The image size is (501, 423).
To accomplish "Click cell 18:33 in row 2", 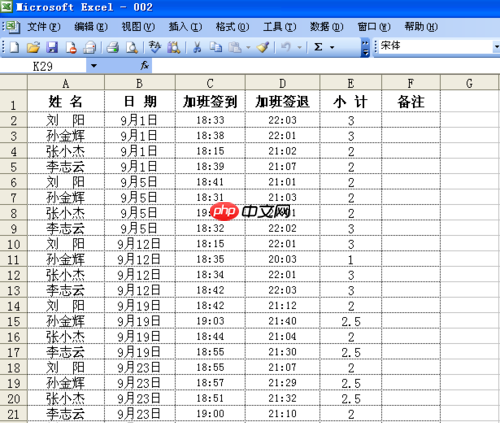I will pos(210,120).
